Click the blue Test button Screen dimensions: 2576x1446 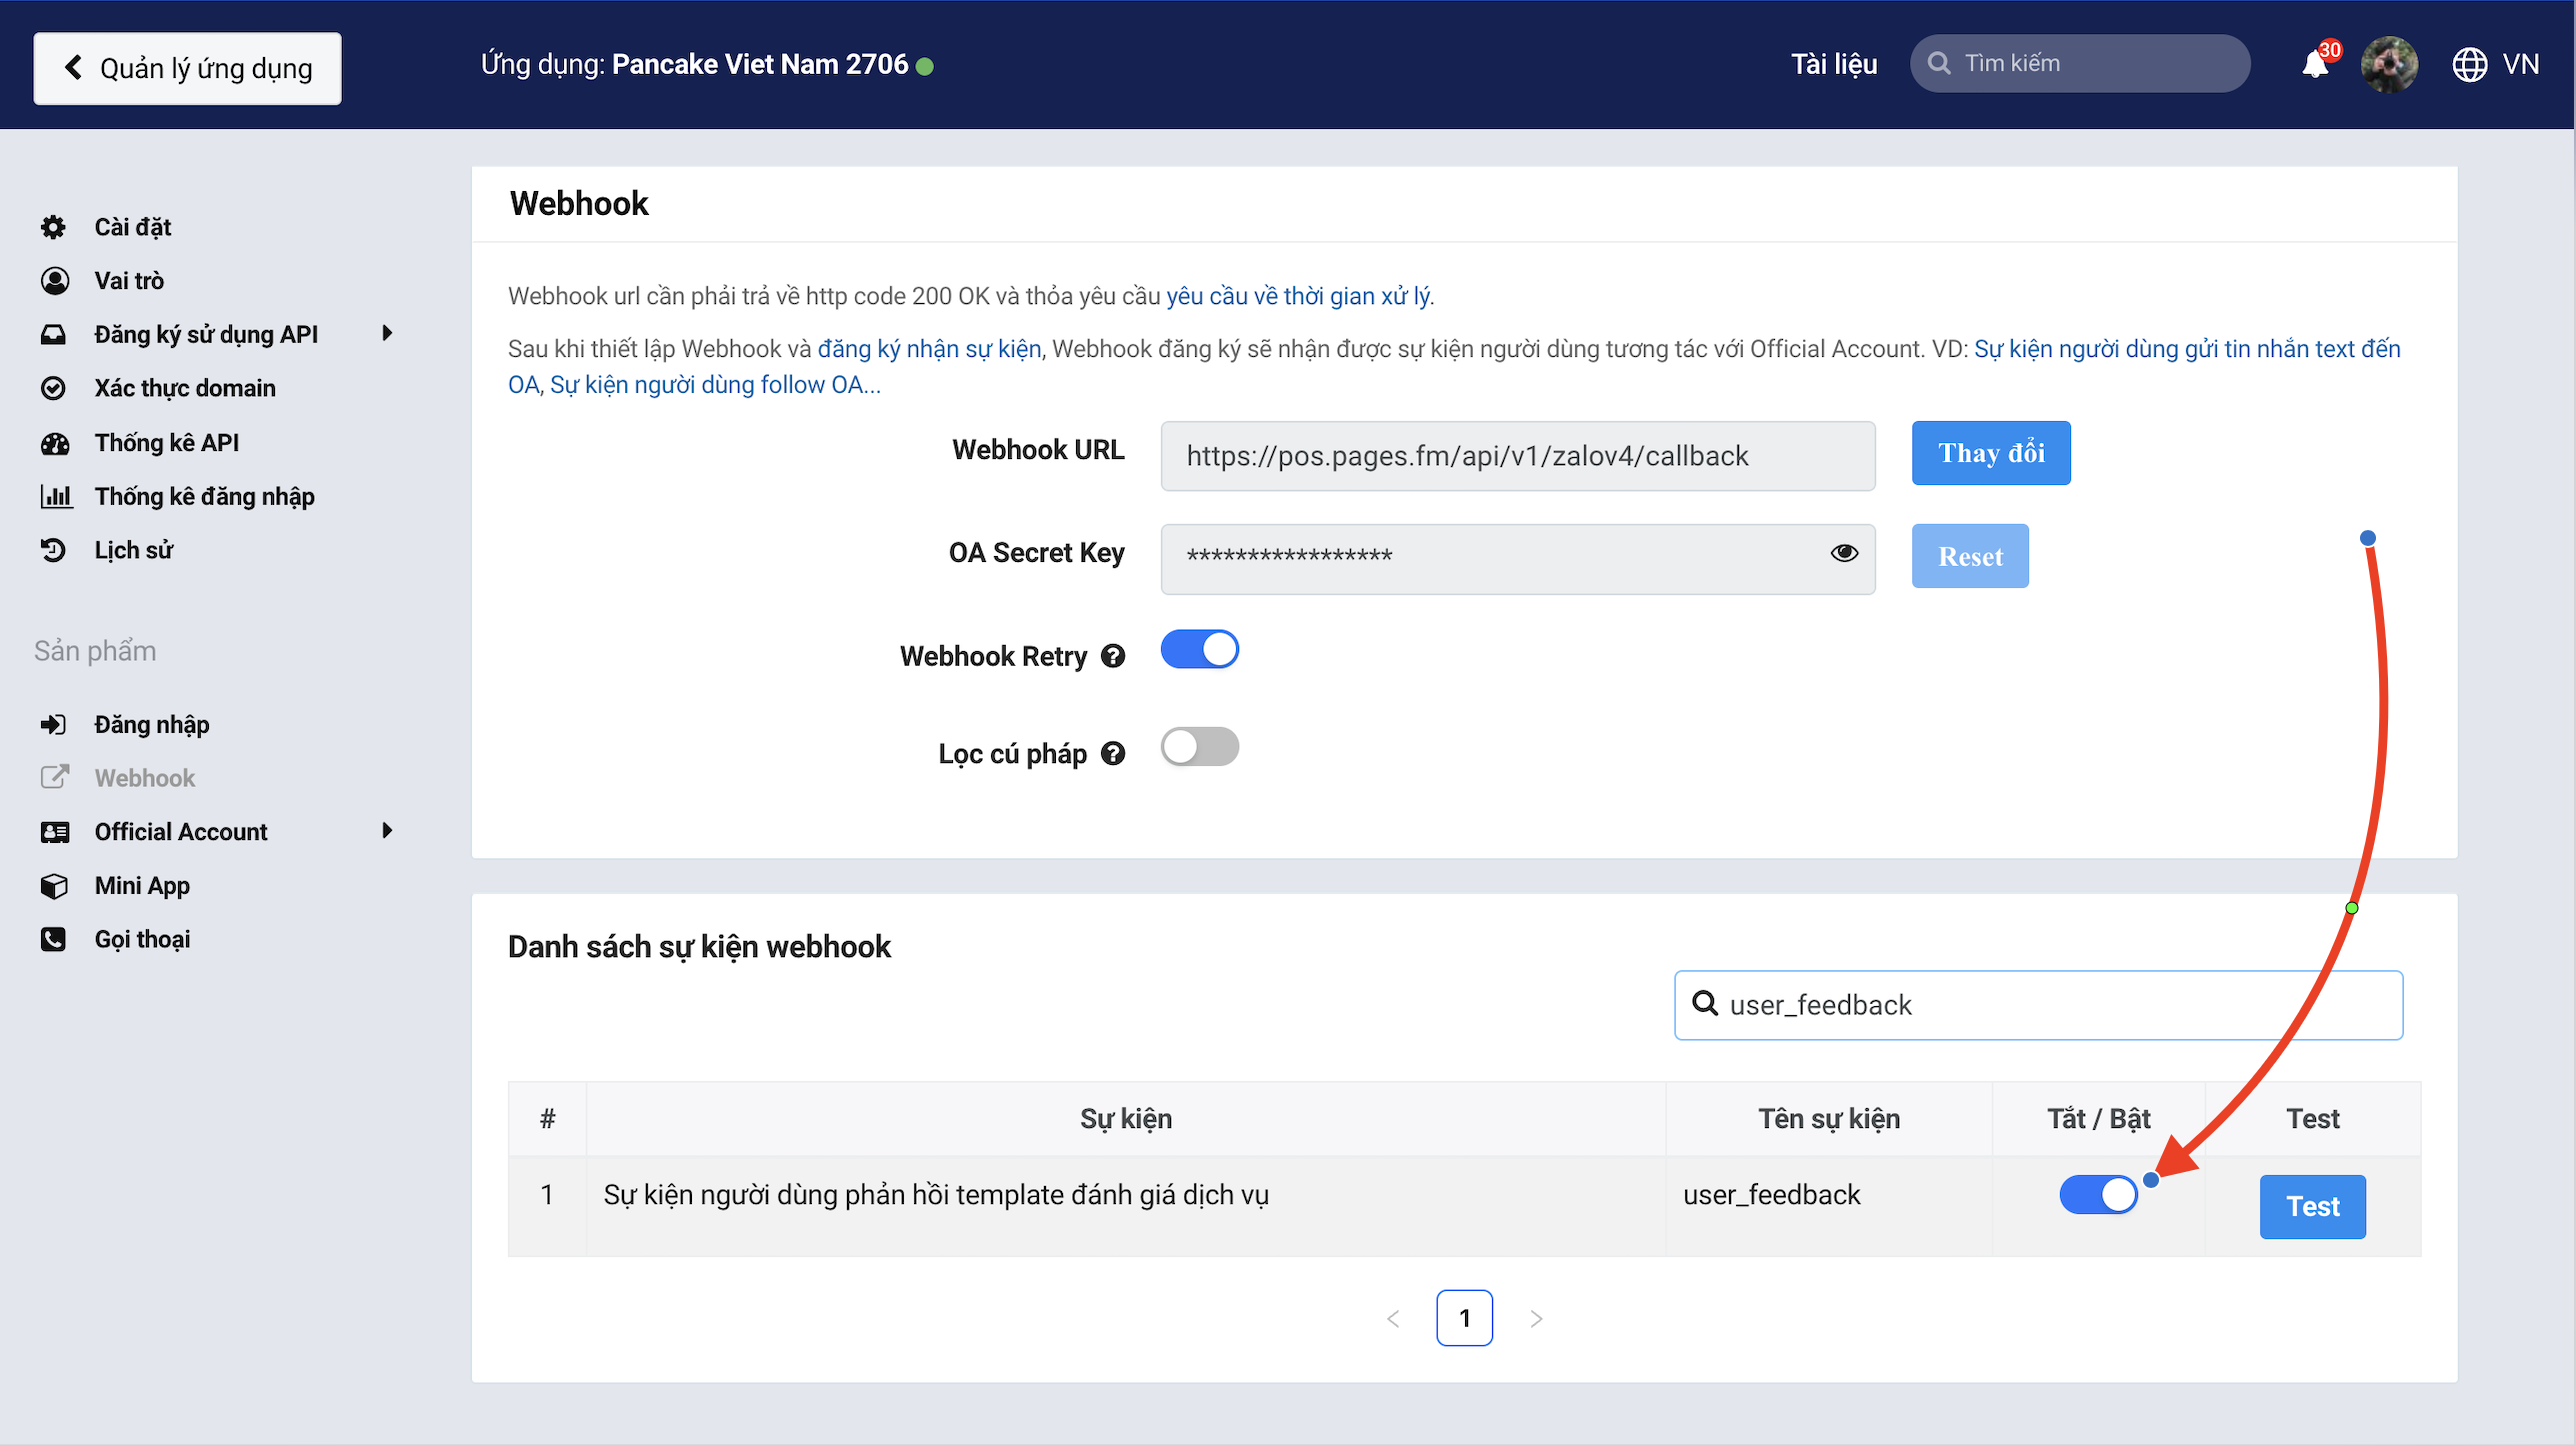click(x=2312, y=1207)
